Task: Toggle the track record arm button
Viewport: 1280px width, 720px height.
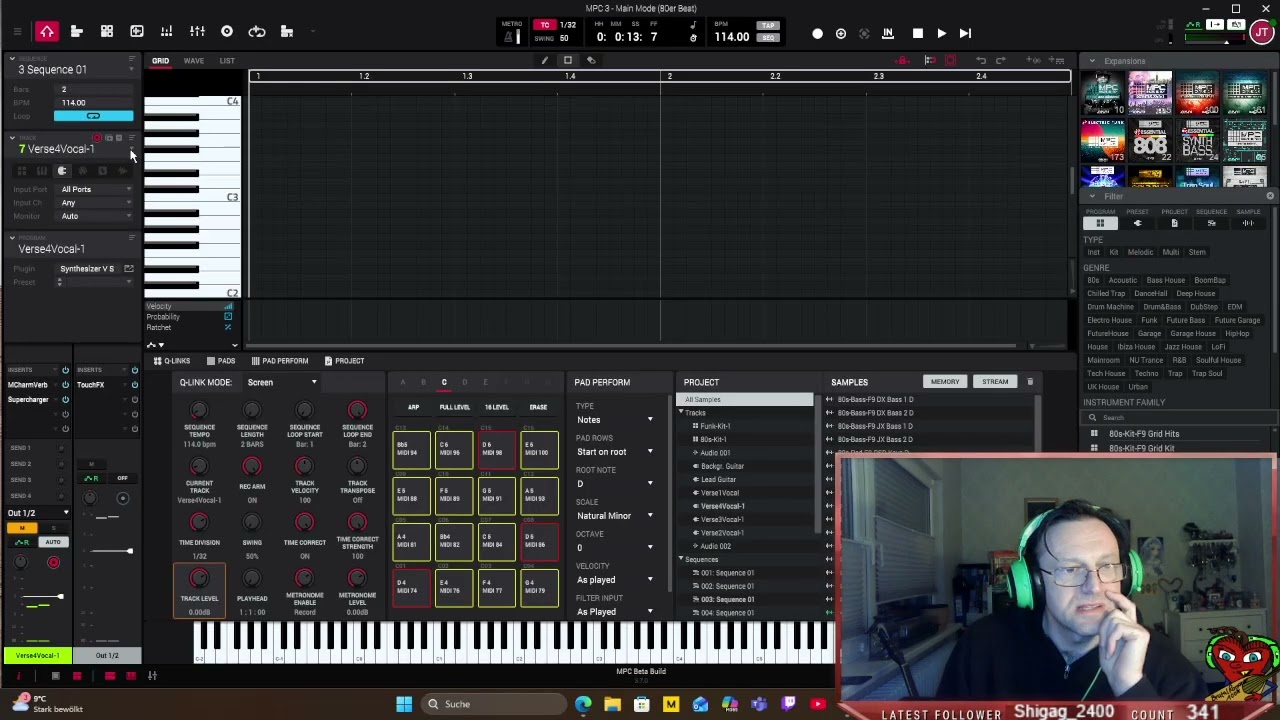Action: pos(97,138)
